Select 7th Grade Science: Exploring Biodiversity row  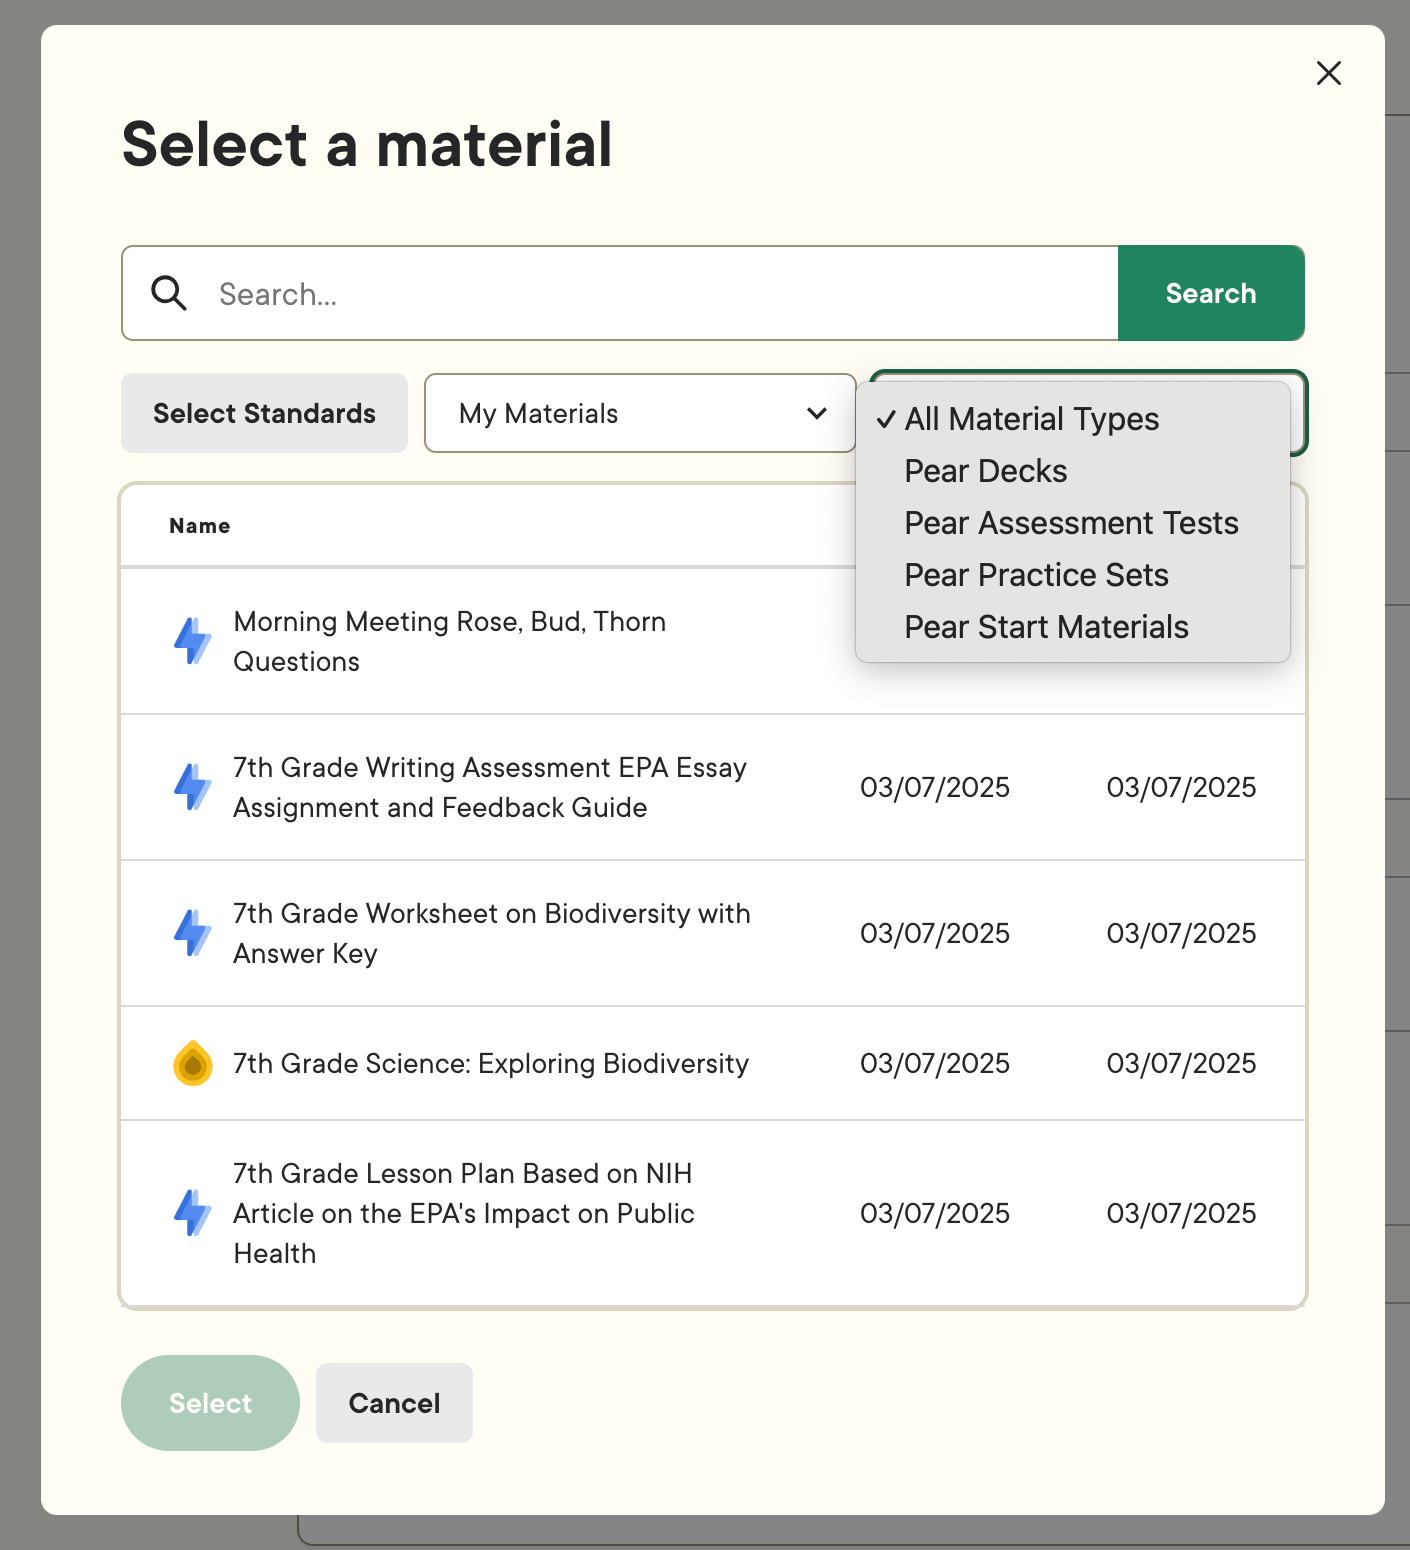713,1063
